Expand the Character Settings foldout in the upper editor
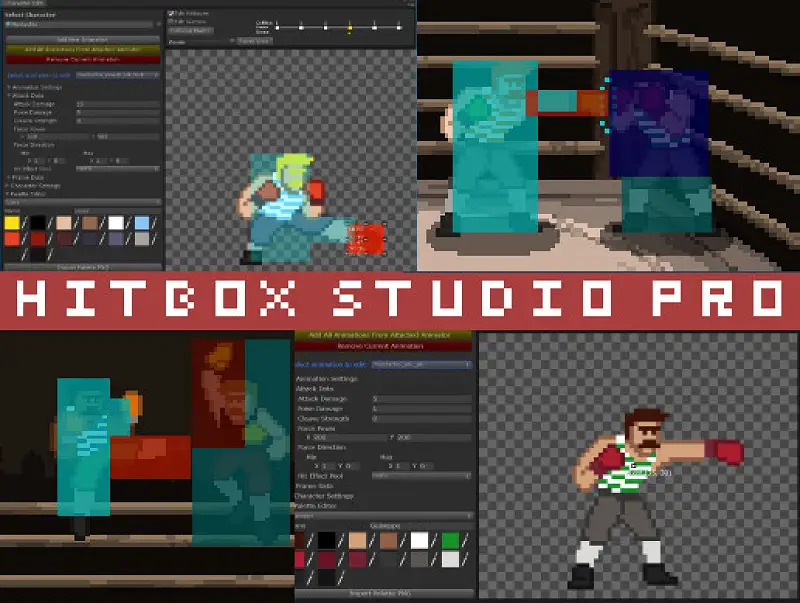 click(9, 186)
